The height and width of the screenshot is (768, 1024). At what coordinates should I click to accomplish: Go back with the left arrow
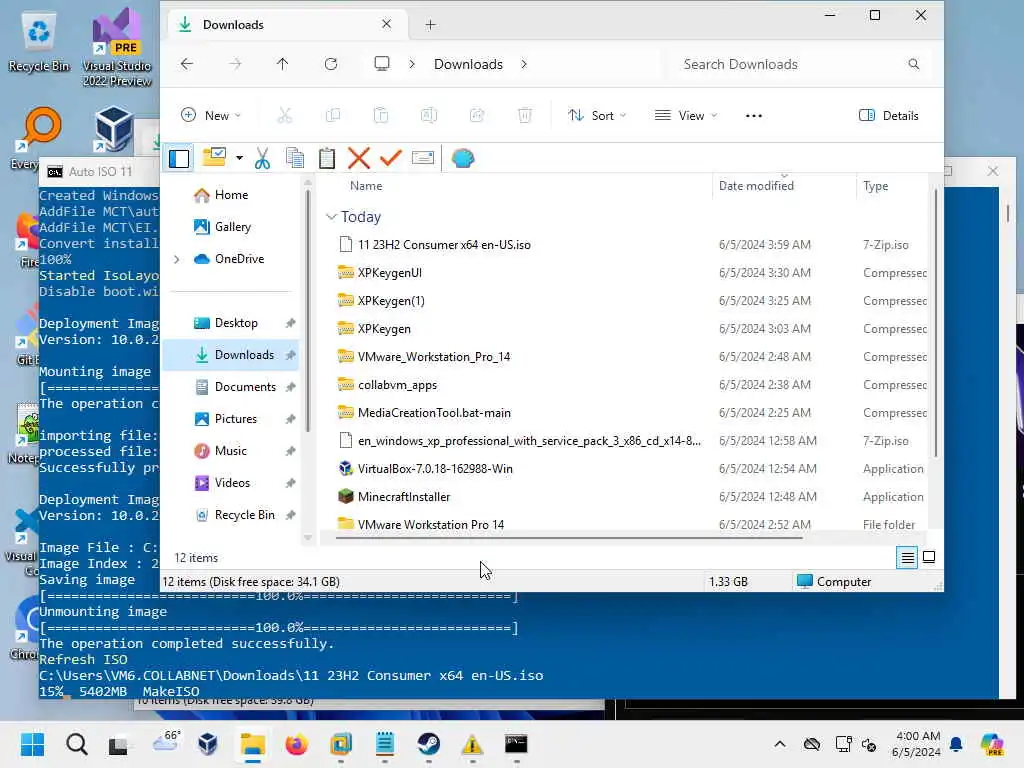pos(187,64)
